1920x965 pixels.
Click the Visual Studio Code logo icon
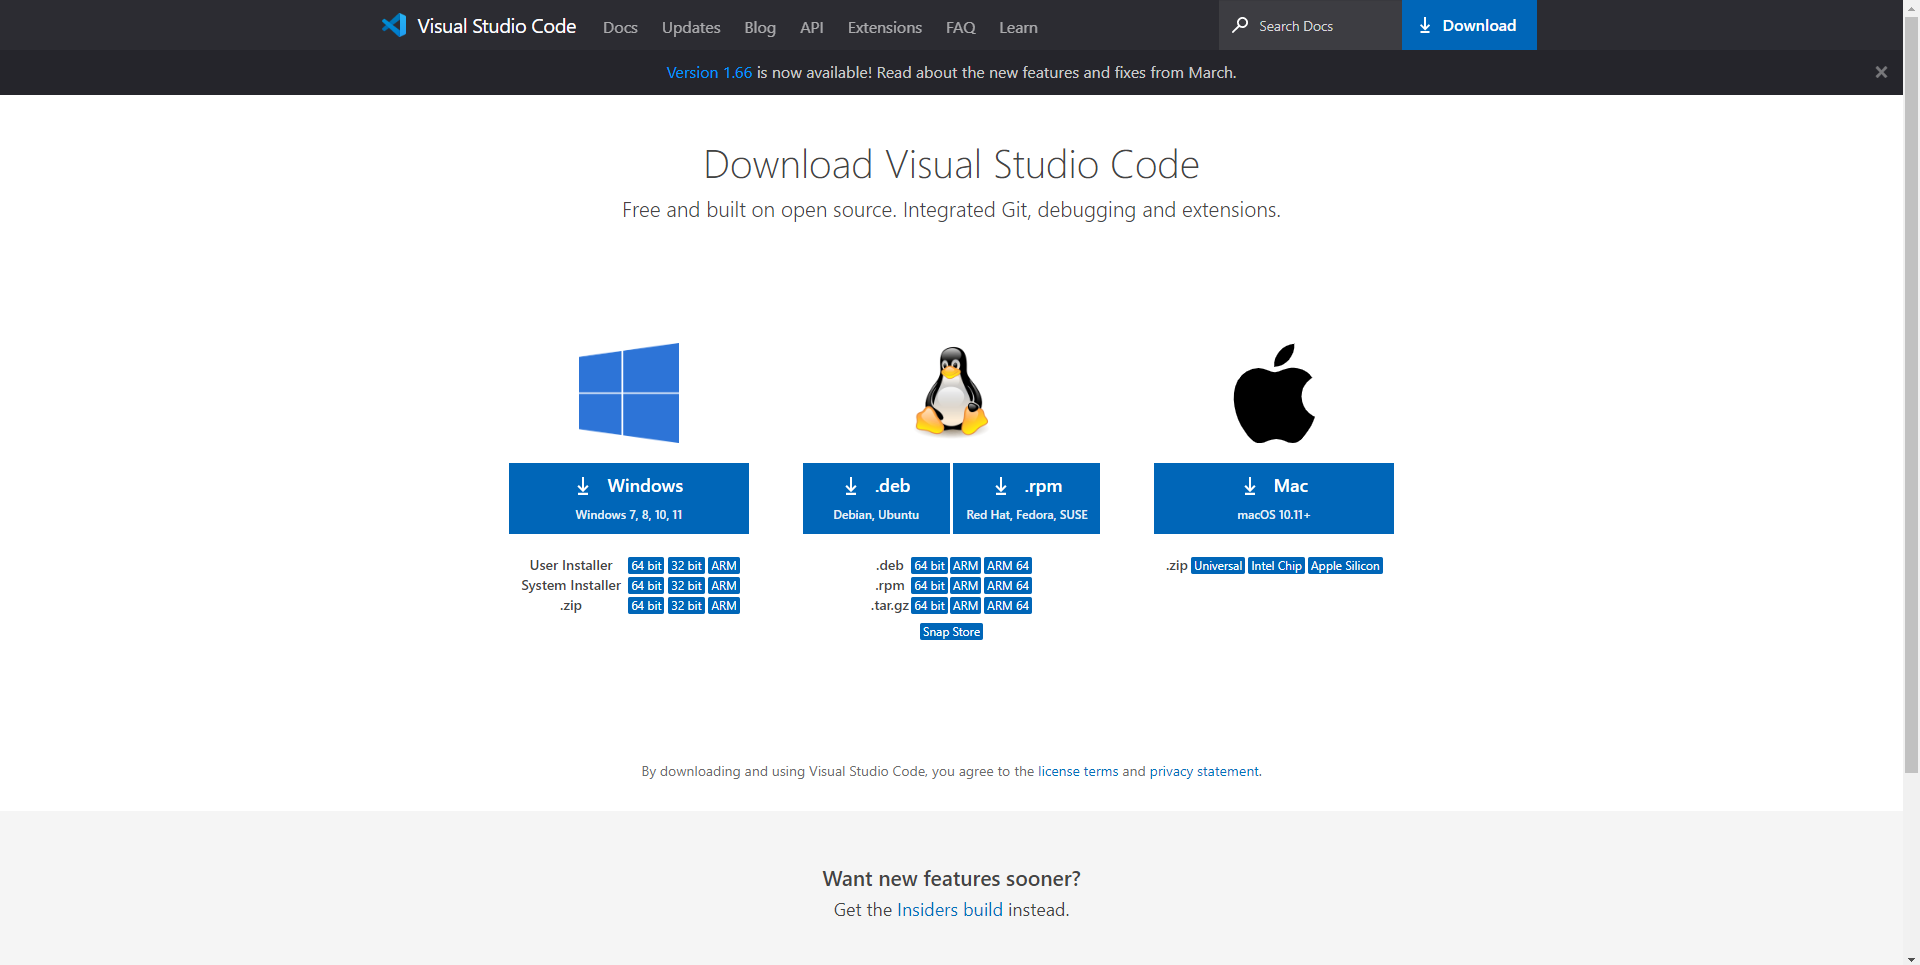394,25
